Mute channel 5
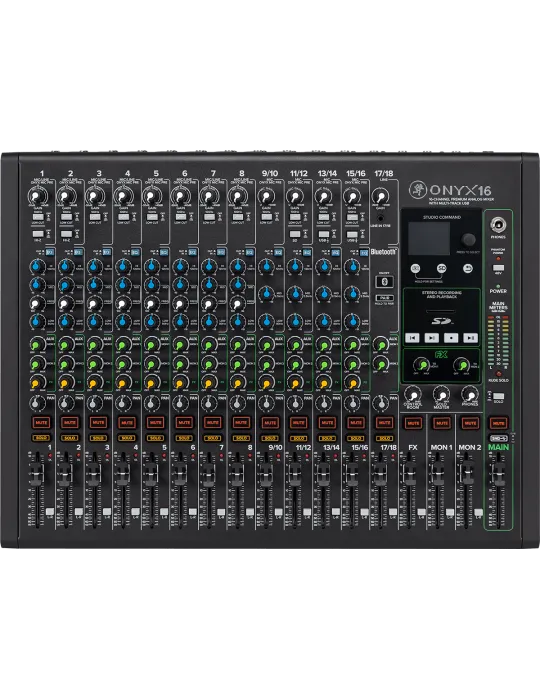The height and width of the screenshot is (700, 540). (x=156, y=422)
